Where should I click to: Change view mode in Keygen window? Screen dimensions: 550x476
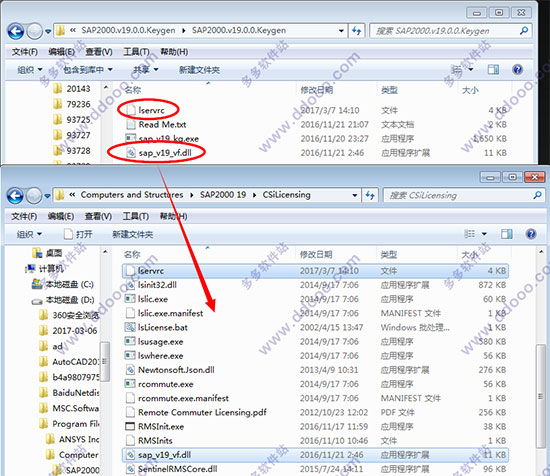pos(457,69)
